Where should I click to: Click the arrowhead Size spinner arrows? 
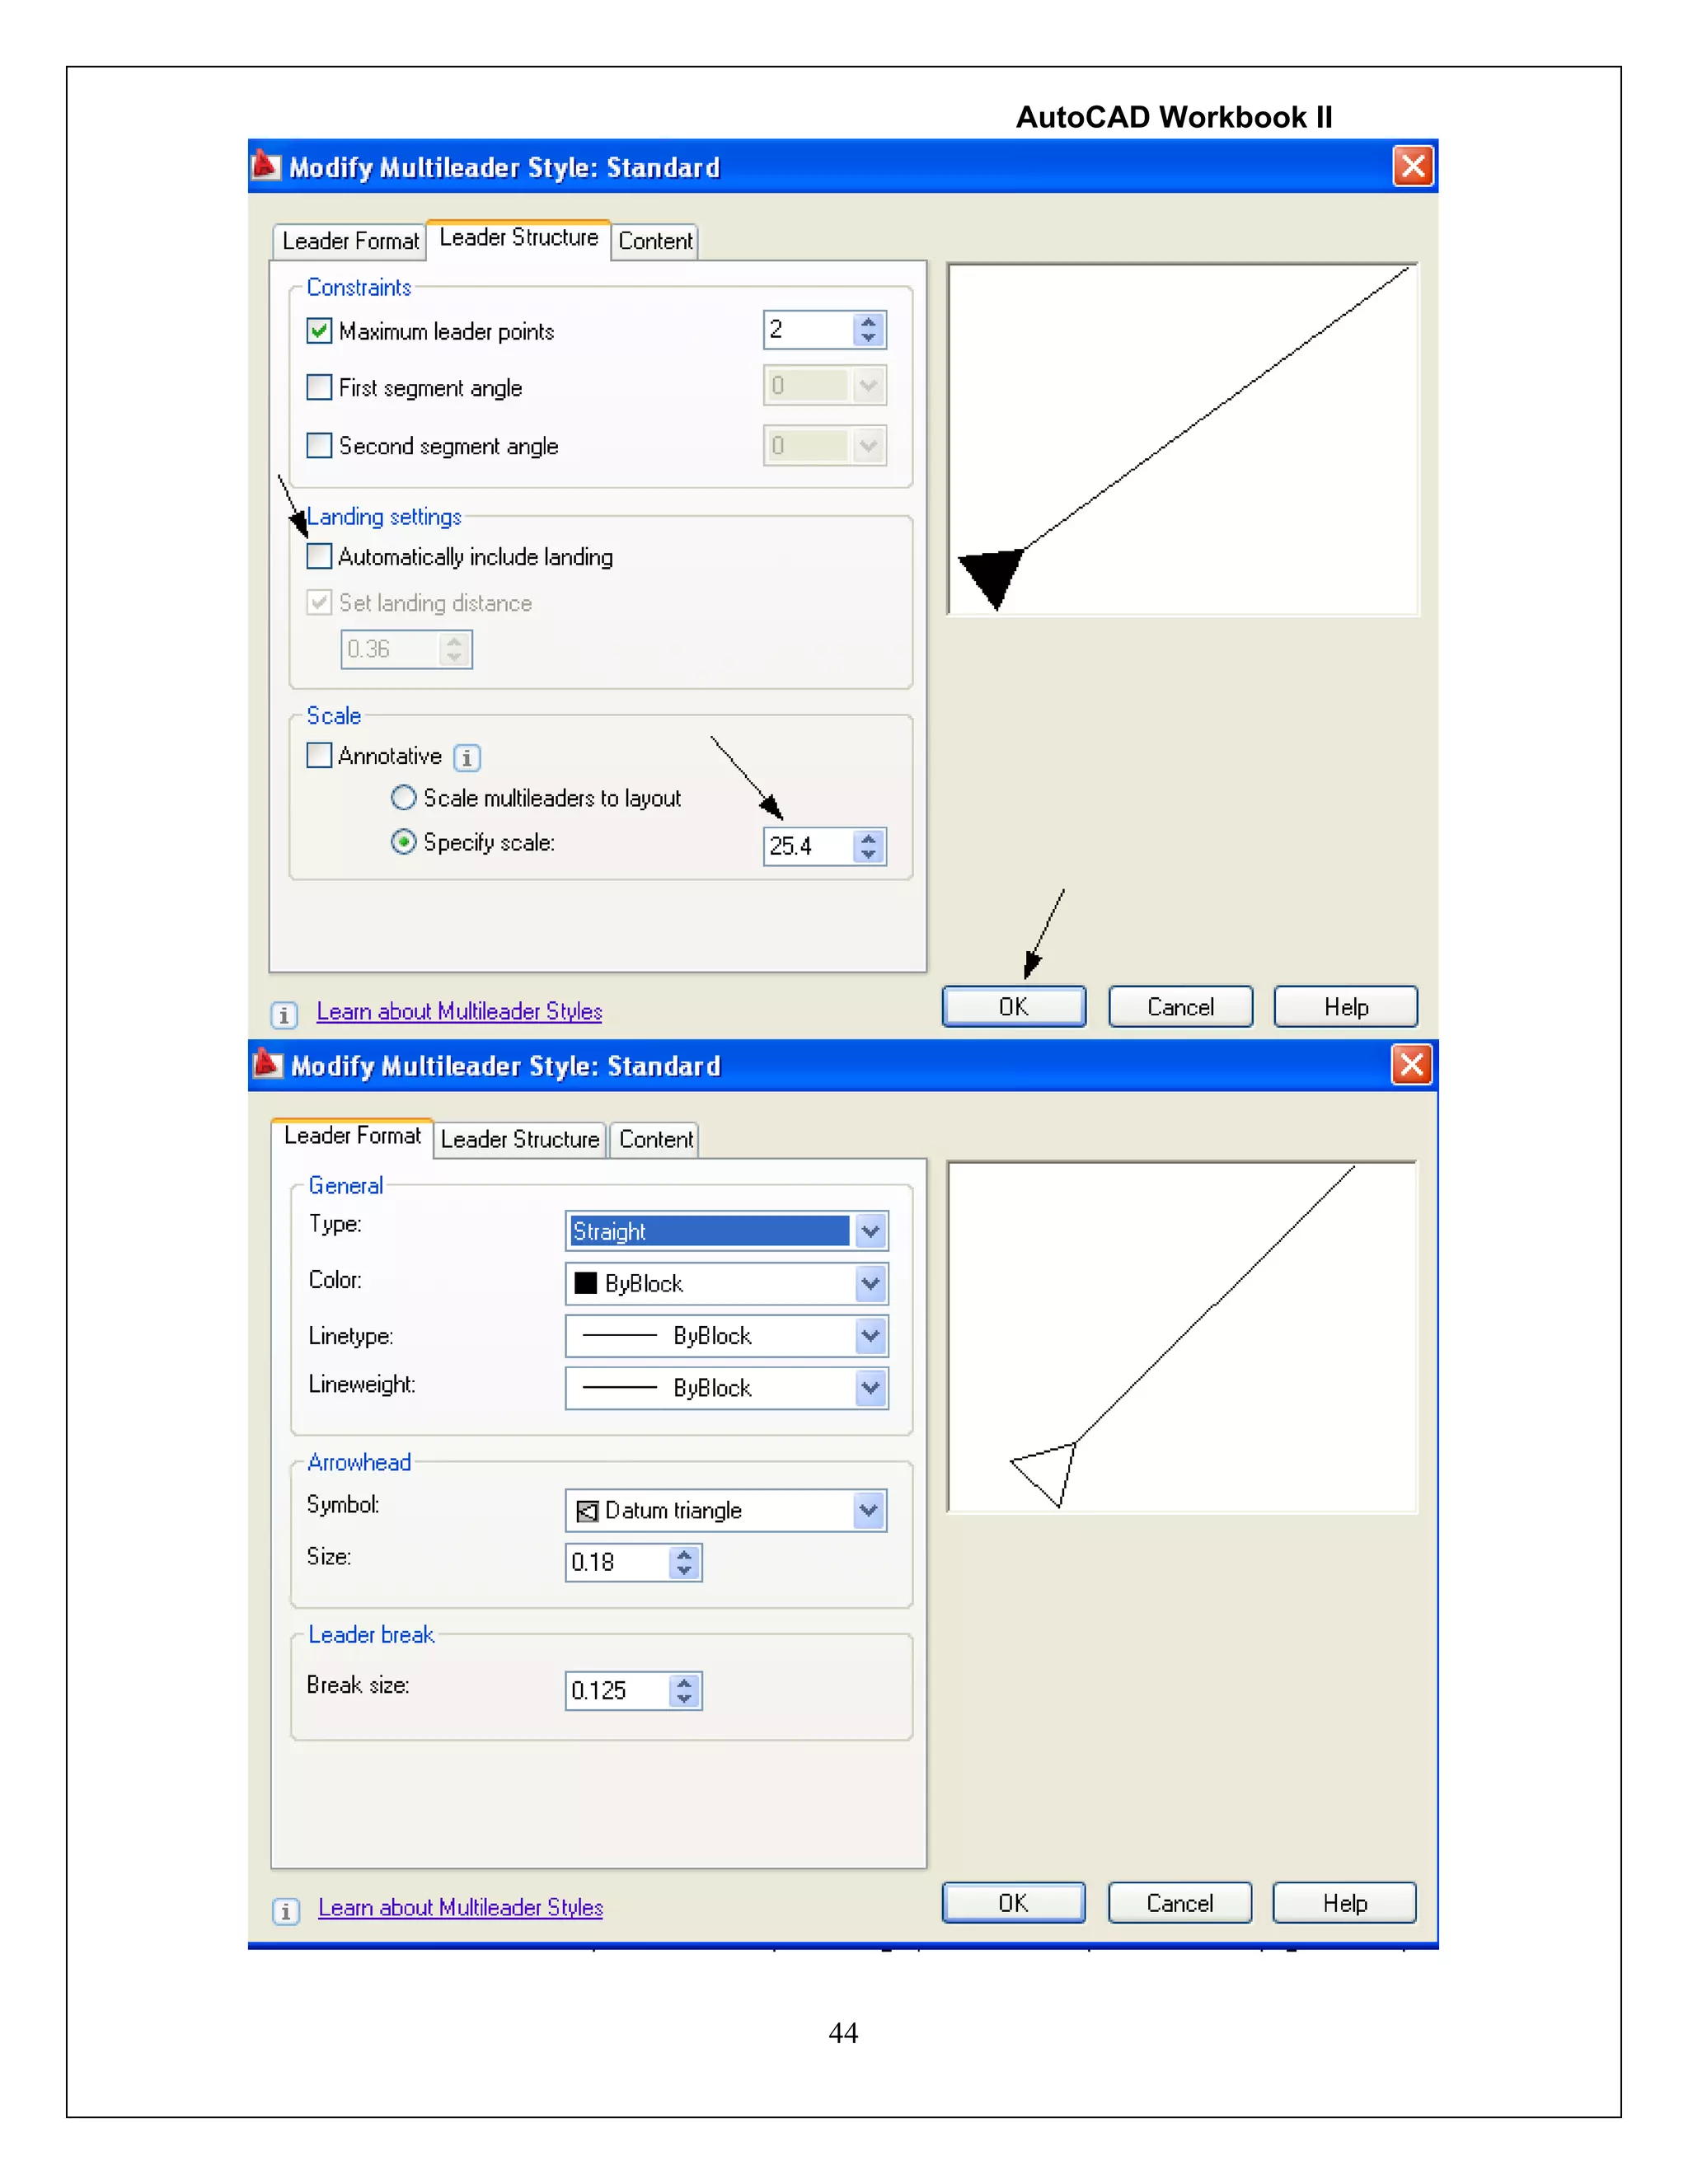click(685, 1562)
